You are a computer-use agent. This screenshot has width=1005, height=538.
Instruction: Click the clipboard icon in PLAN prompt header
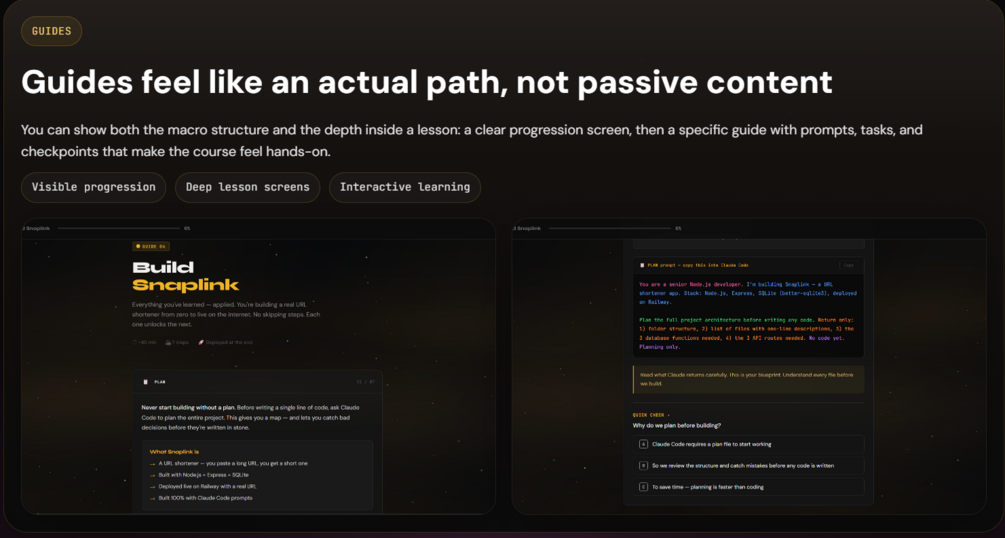(x=642, y=265)
